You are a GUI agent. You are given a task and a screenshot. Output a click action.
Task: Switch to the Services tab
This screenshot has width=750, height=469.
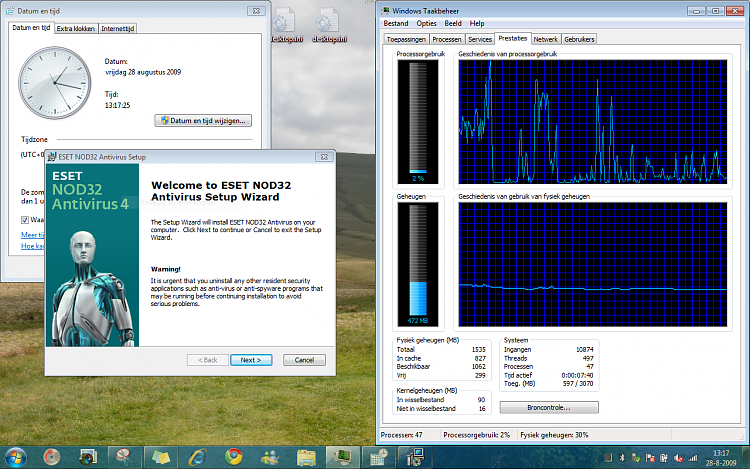(x=480, y=39)
